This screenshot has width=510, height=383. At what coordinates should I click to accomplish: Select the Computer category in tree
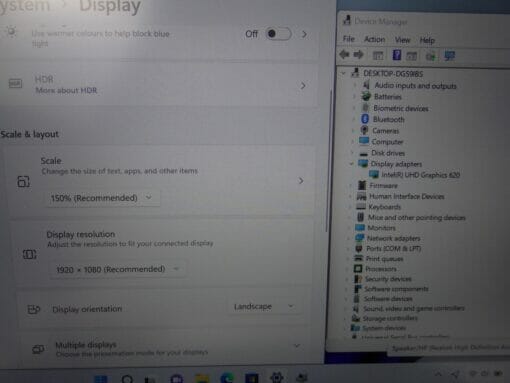[x=387, y=142]
